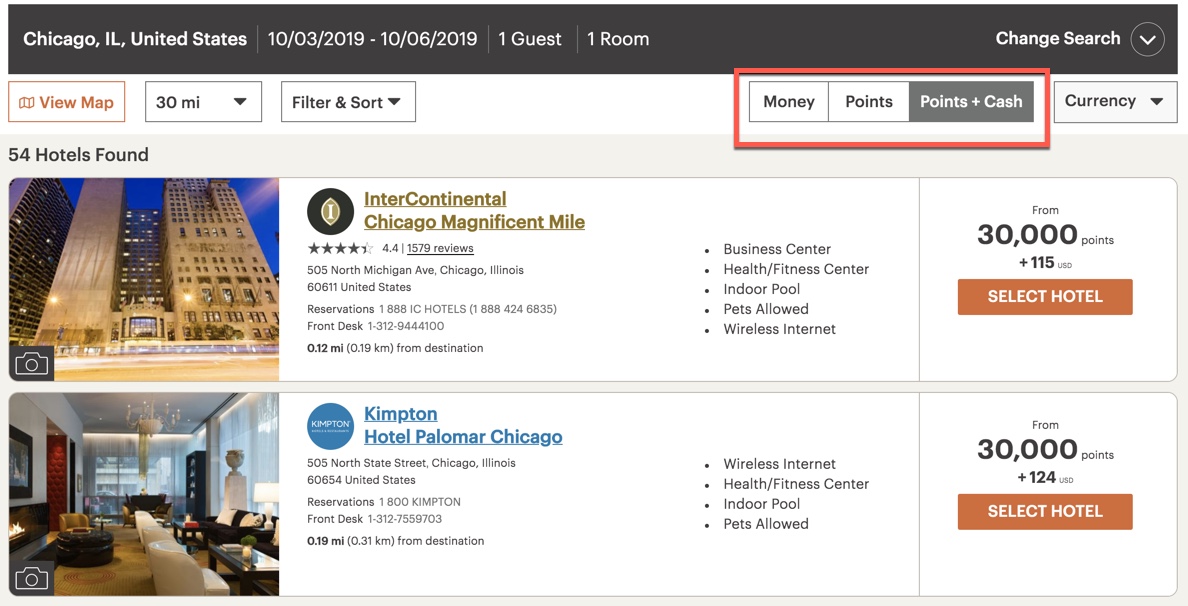Click the 505 North Michigan Ave address
Image resolution: width=1188 pixels, height=606 pixels.
pos(415,279)
